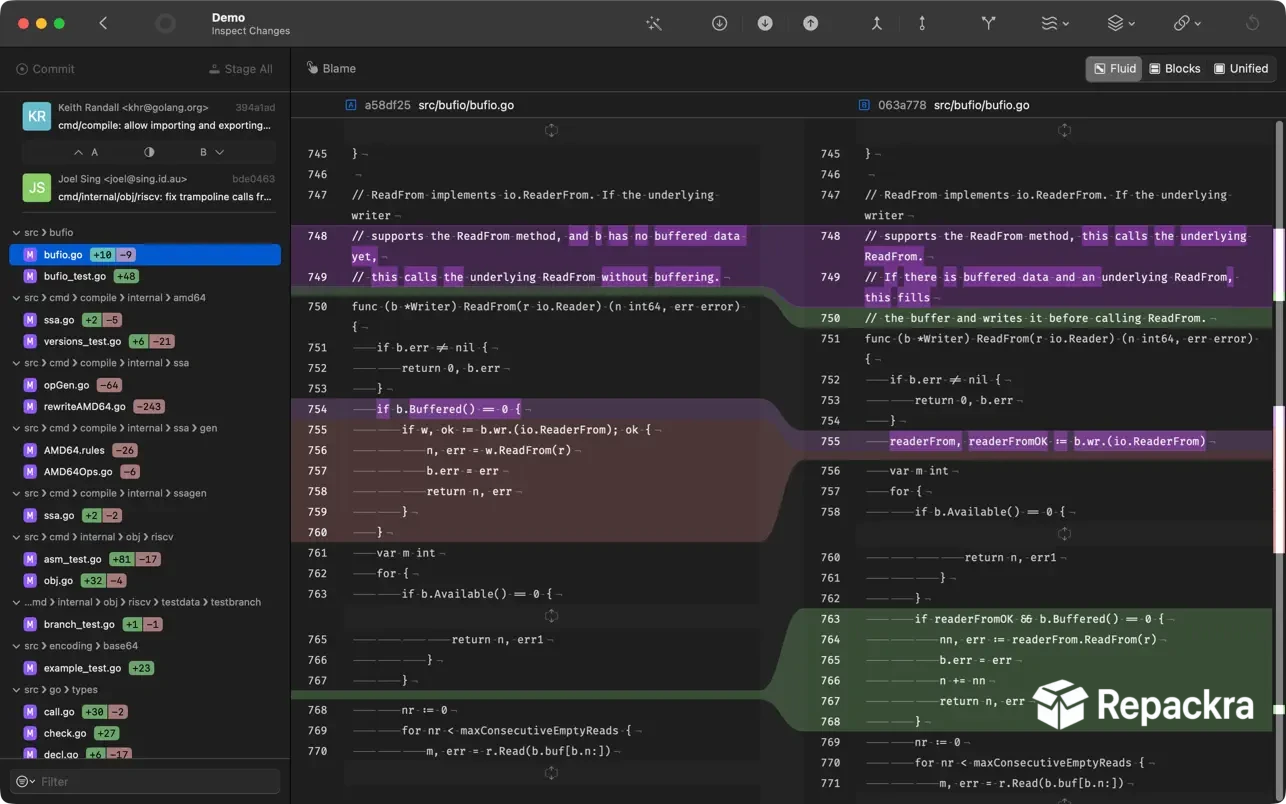Select the versions_test.go file

click(145, 341)
